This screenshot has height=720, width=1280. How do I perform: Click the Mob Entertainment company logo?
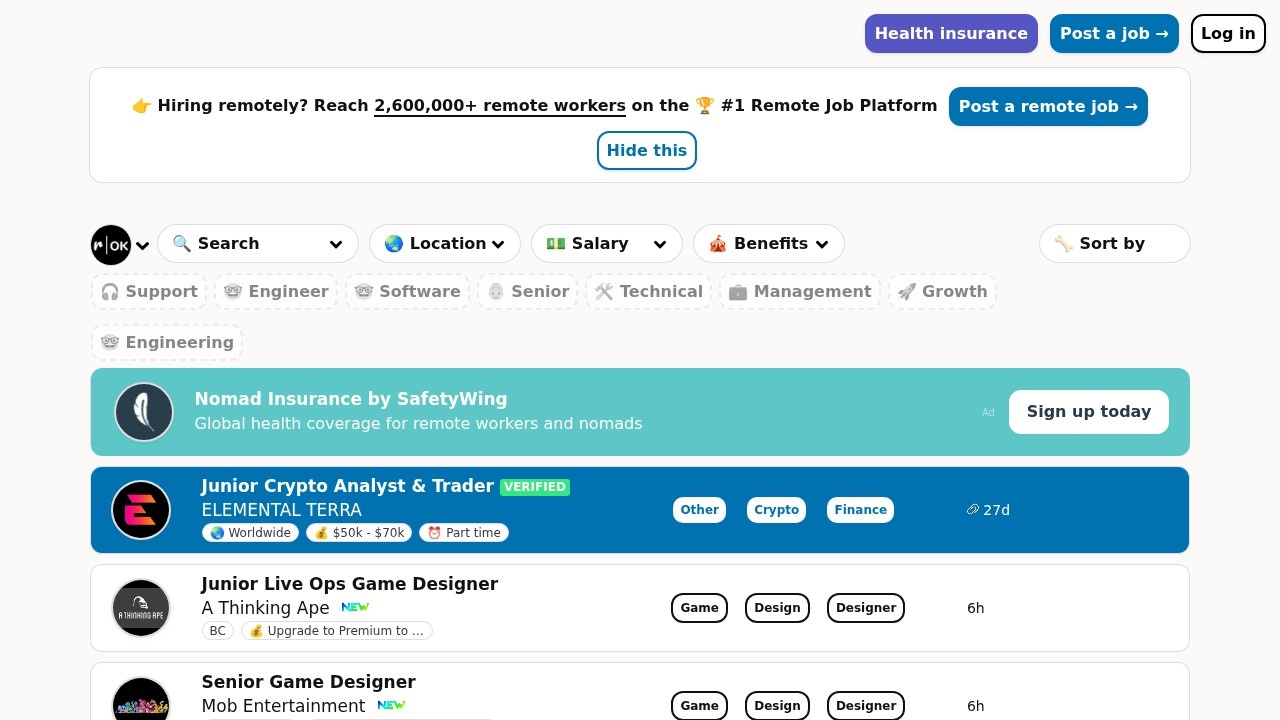pyautogui.click(x=141, y=701)
